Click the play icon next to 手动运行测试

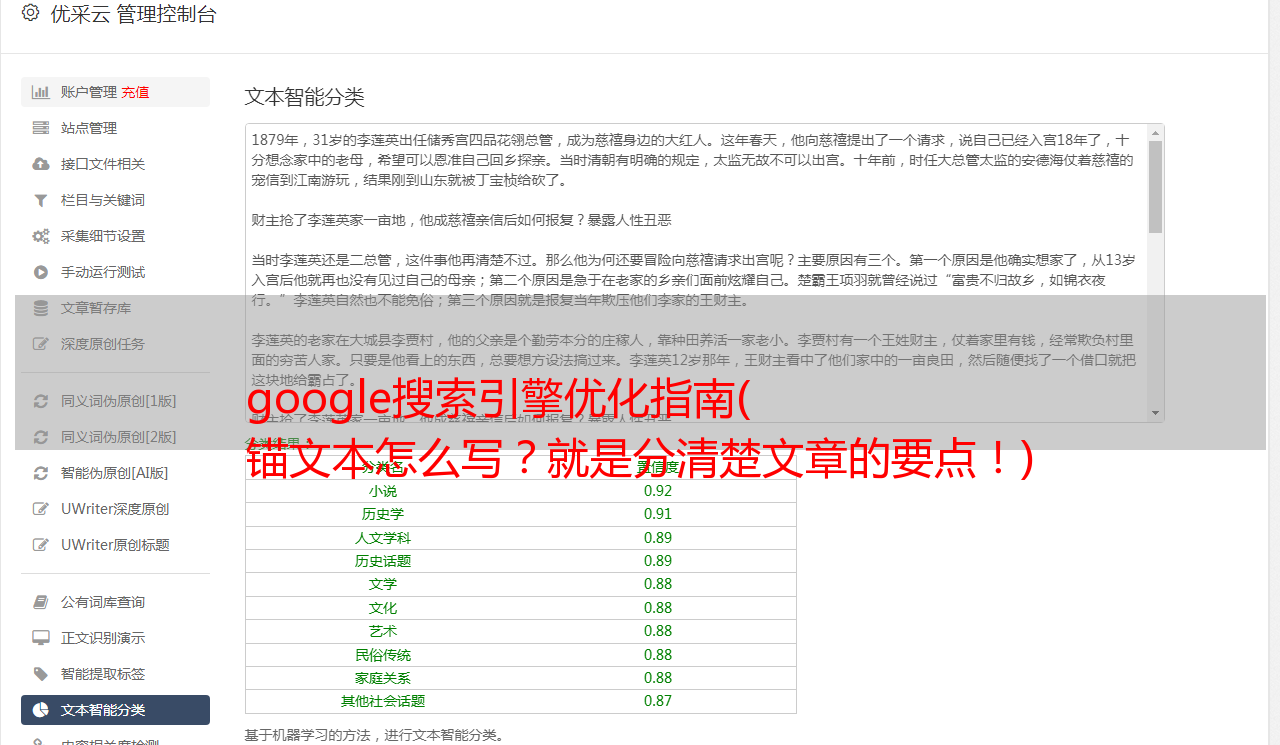41,272
